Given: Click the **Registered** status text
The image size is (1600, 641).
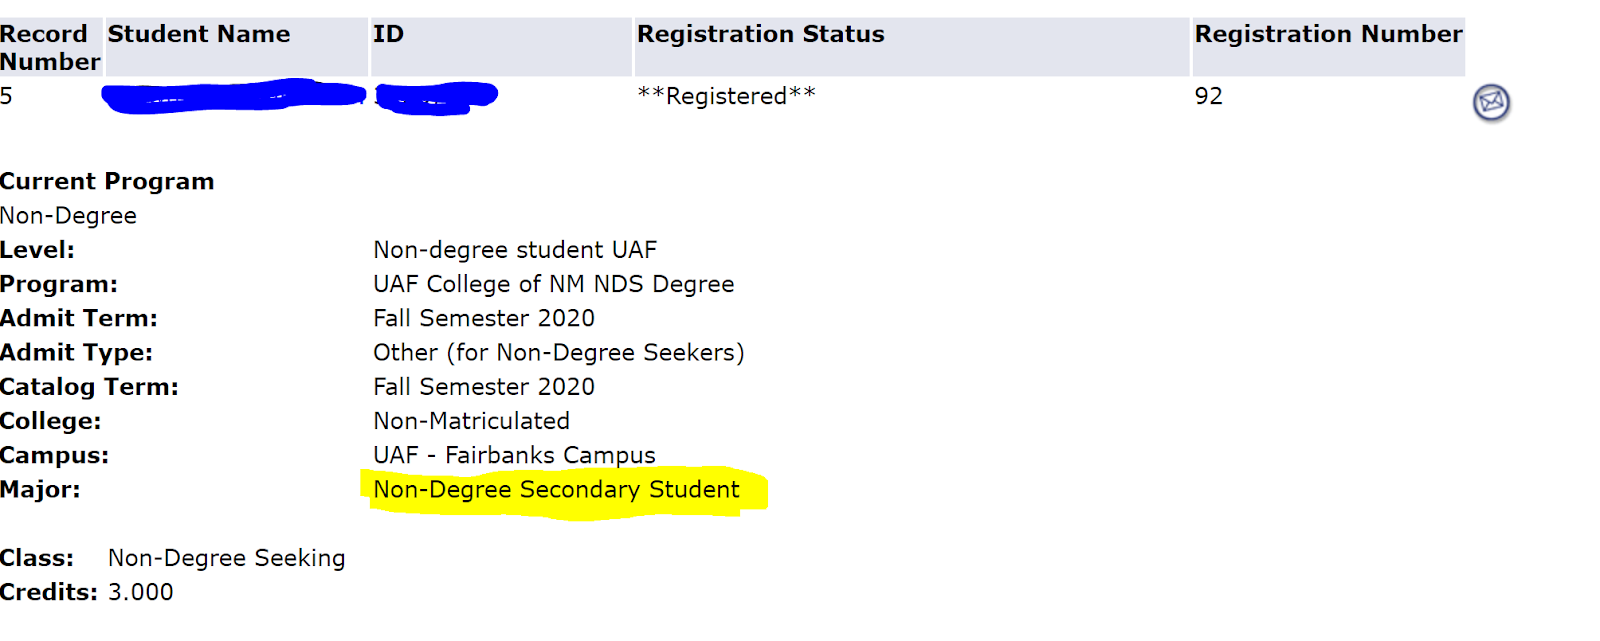Looking at the screenshot, I should 726,96.
